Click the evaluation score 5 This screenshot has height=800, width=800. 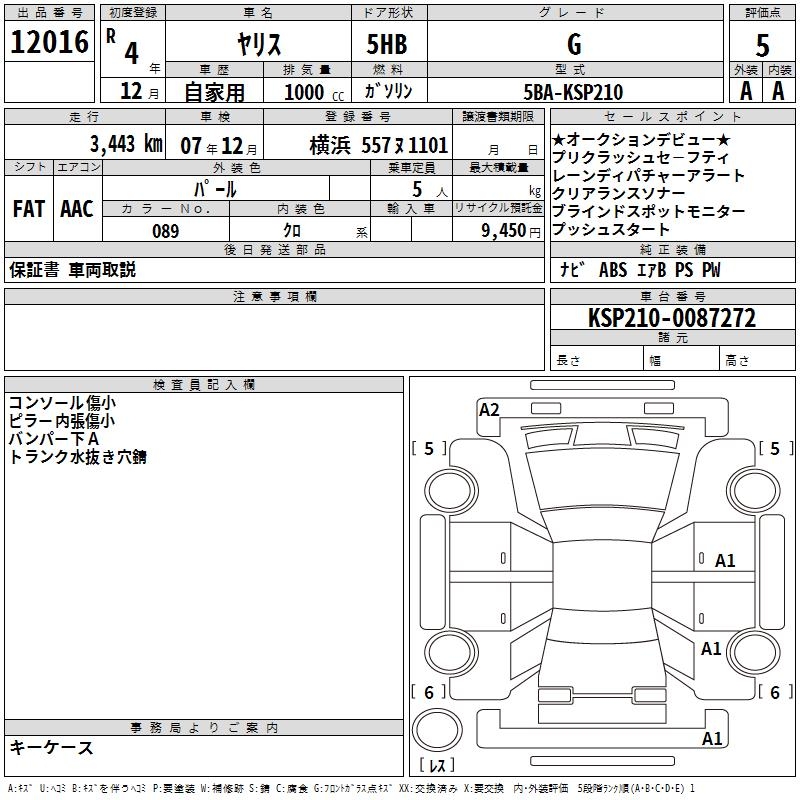762,46
